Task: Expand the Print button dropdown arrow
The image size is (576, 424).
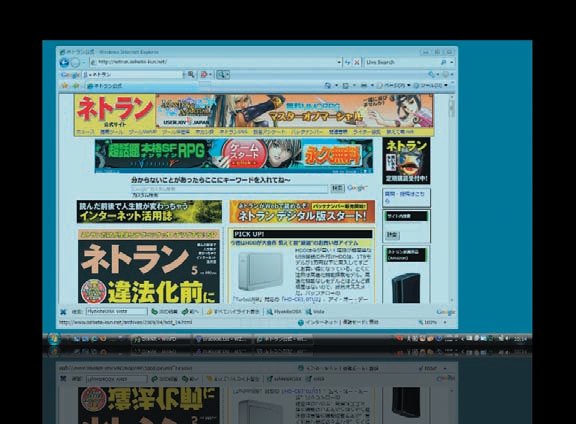Action: [372, 85]
